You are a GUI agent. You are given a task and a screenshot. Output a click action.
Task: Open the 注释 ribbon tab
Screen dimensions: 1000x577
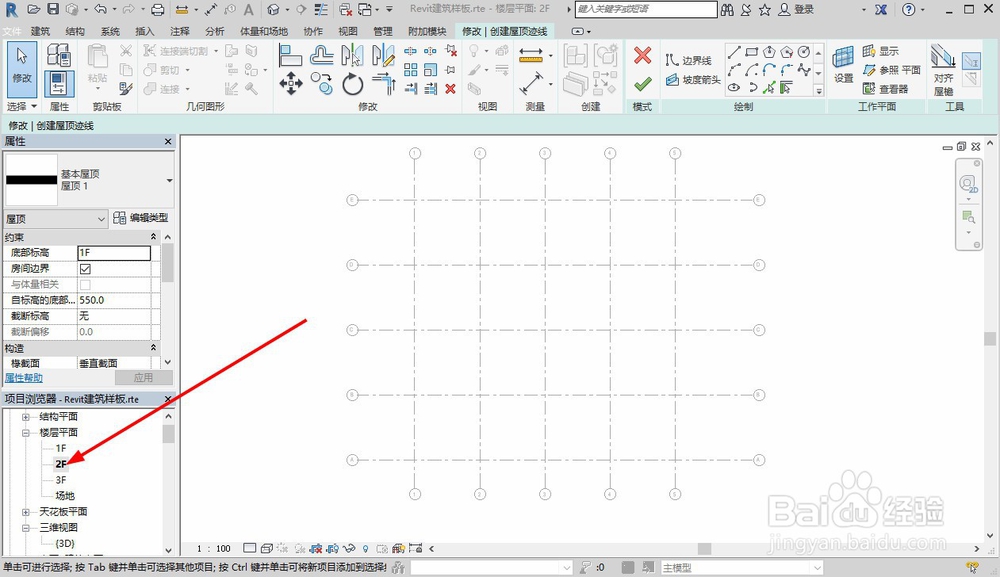180,31
